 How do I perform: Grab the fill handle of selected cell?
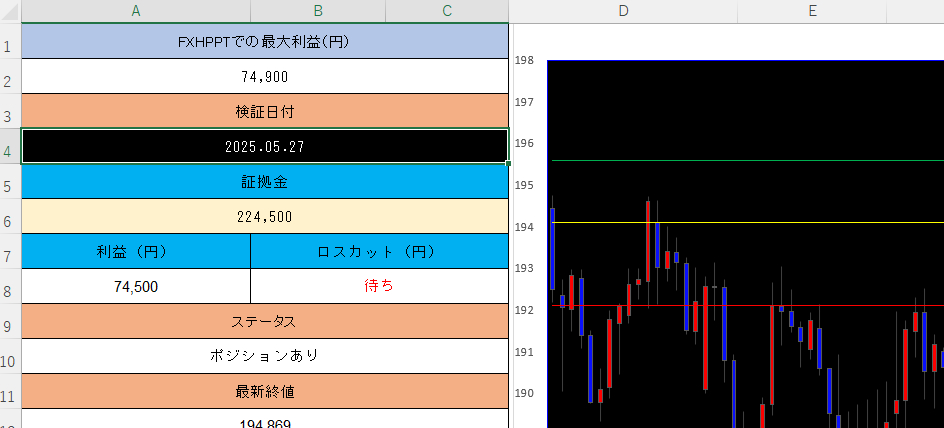[508, 163]
